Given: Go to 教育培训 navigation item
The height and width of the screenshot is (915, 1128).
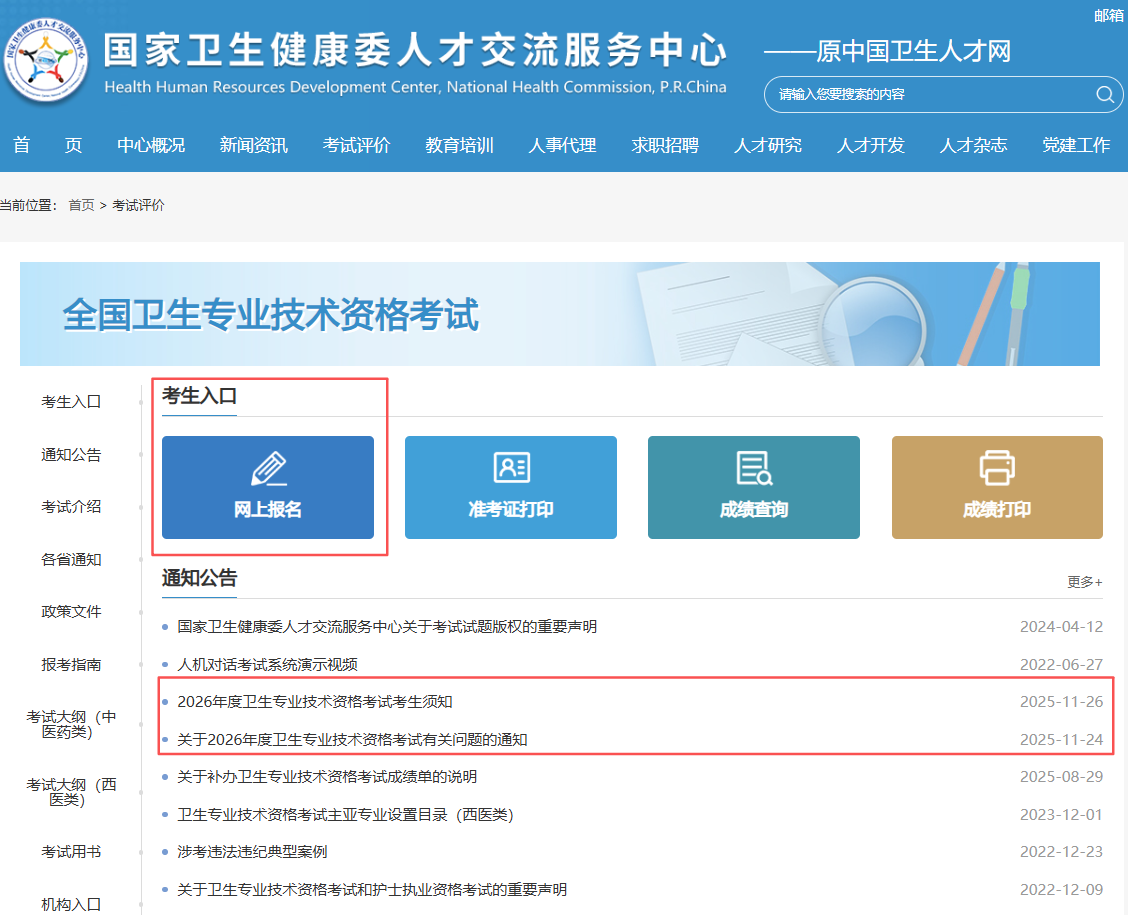Looking at the screenshot, I should pos(459,145).
